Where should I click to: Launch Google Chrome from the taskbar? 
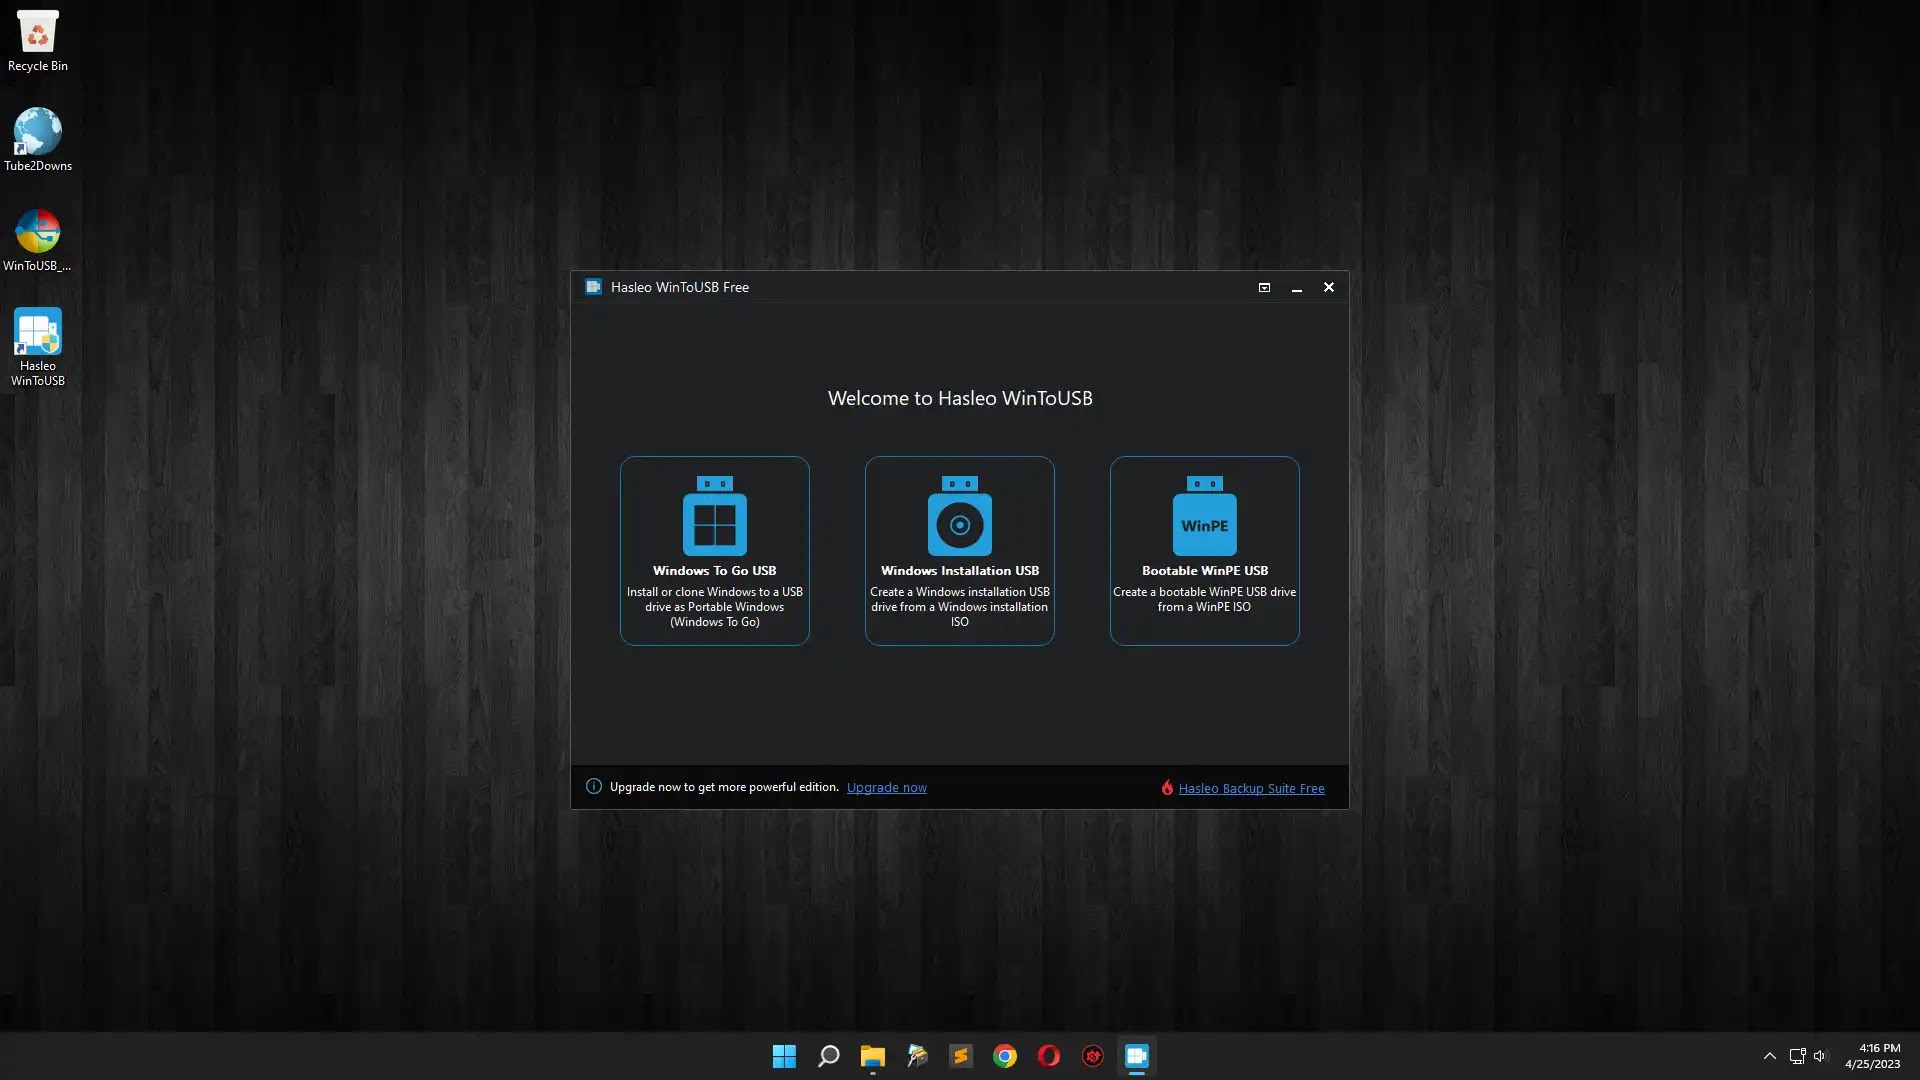tap(1004, 1056)
